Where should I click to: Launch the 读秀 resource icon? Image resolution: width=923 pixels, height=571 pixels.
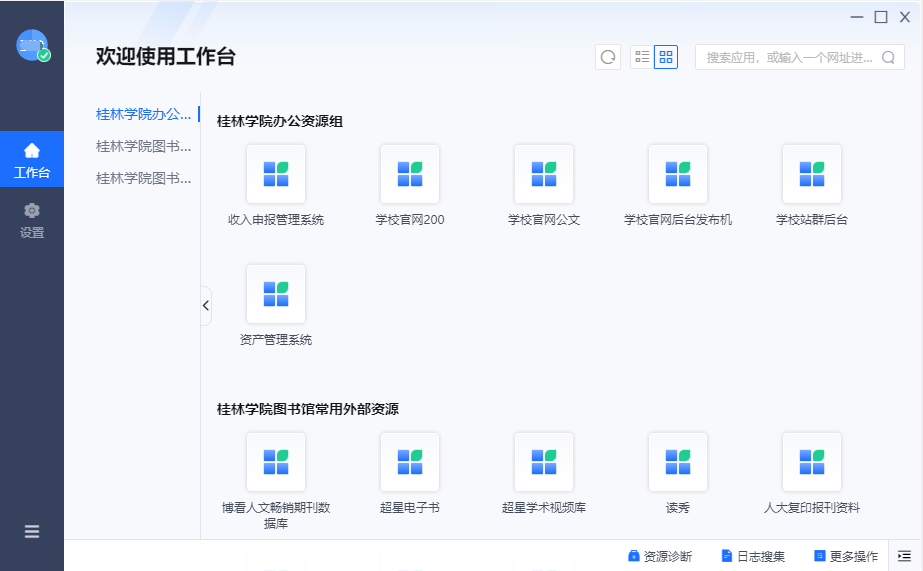click(677, 463)
